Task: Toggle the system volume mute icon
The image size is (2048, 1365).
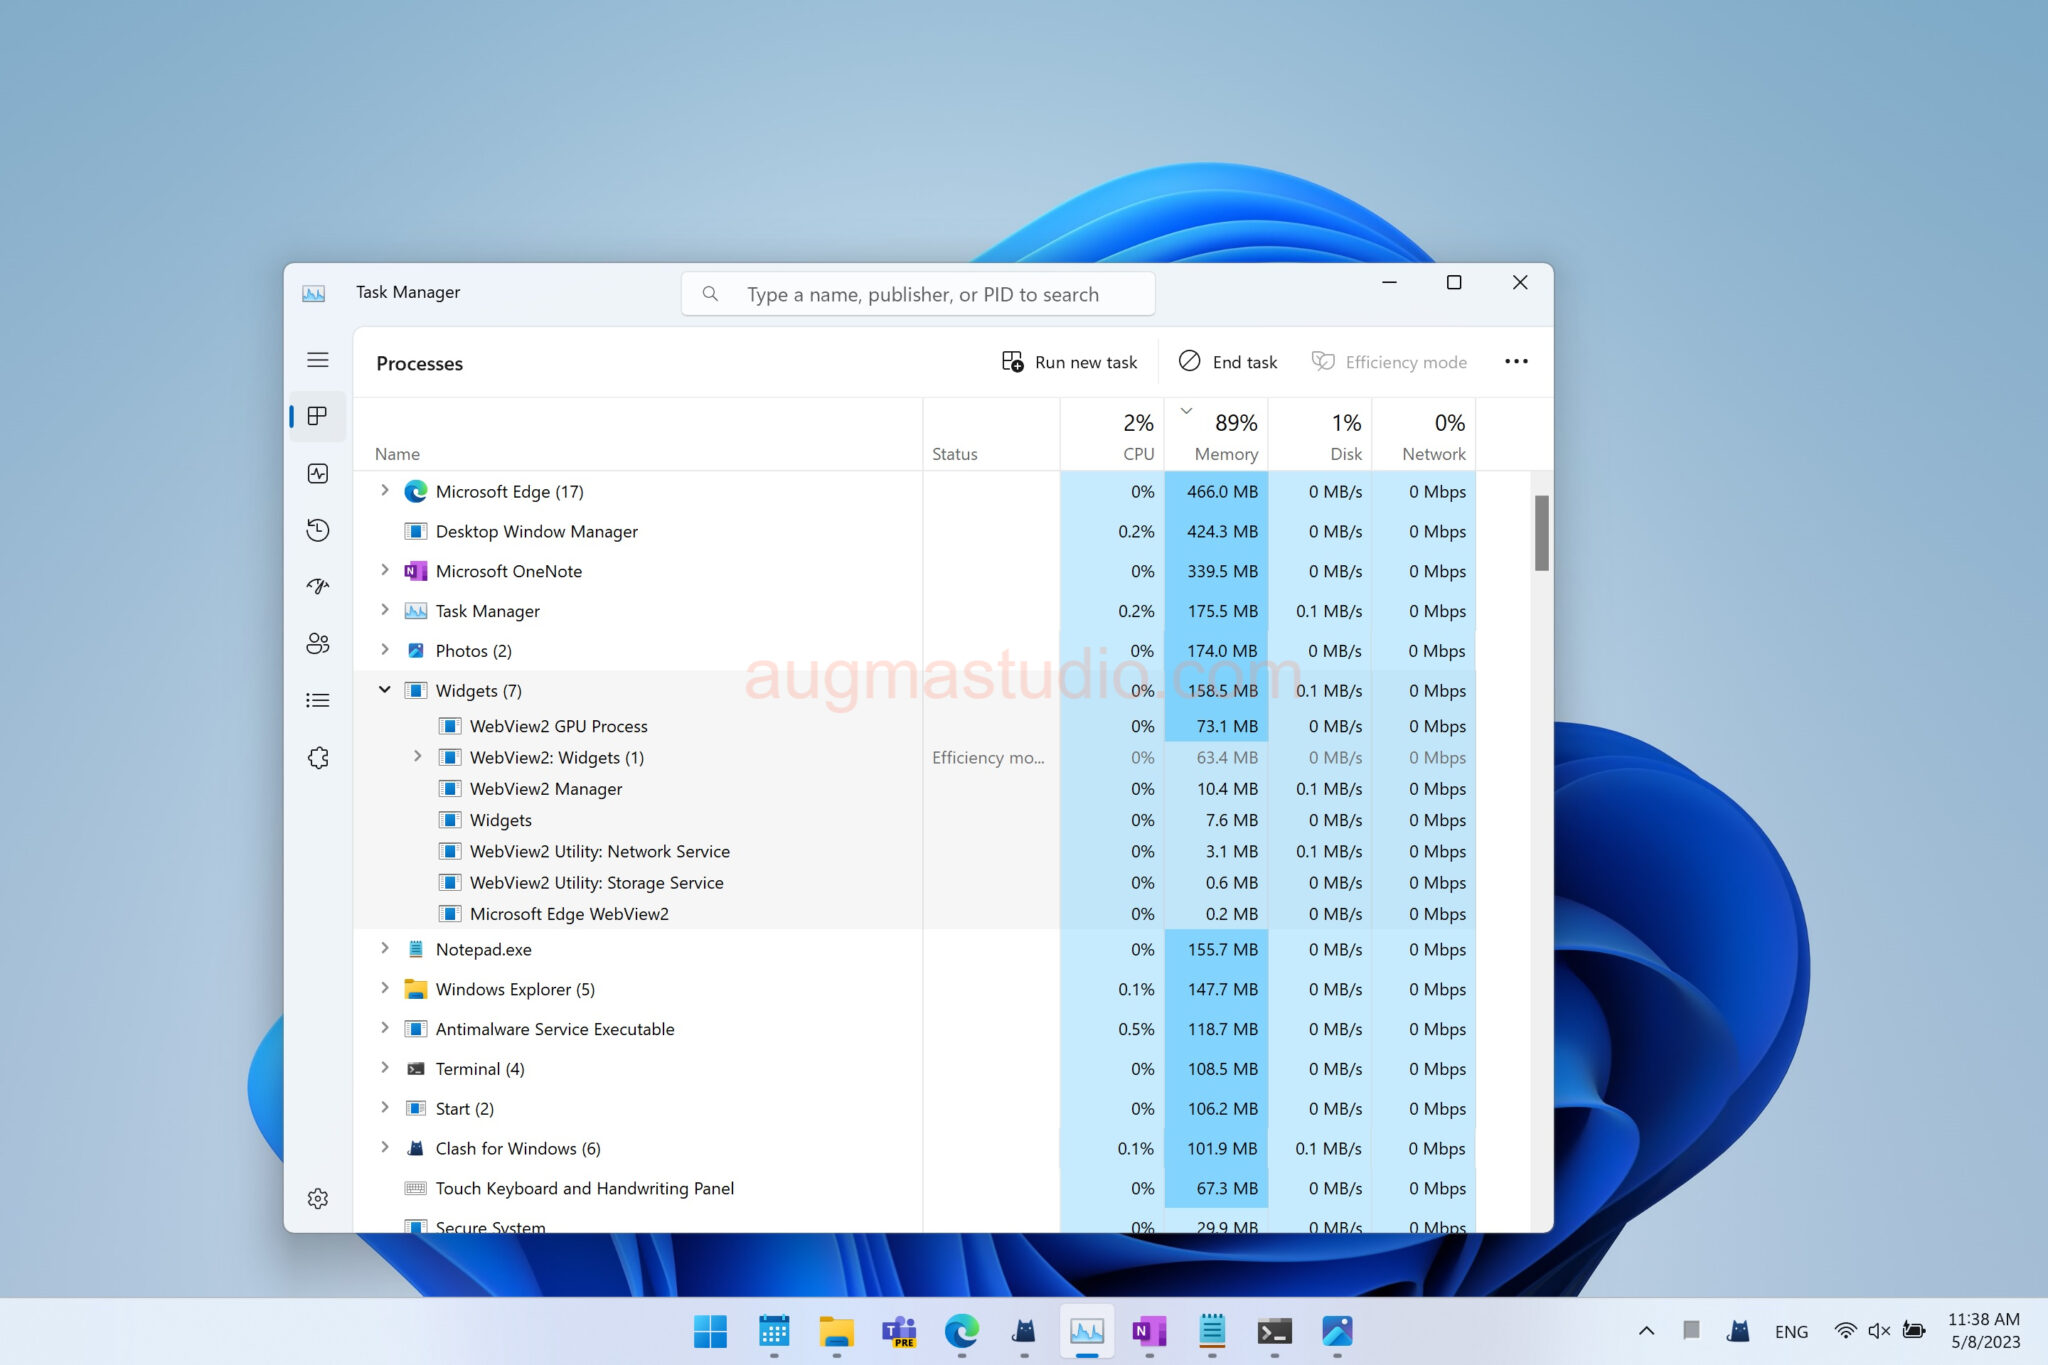Action: (1877, 1331)
